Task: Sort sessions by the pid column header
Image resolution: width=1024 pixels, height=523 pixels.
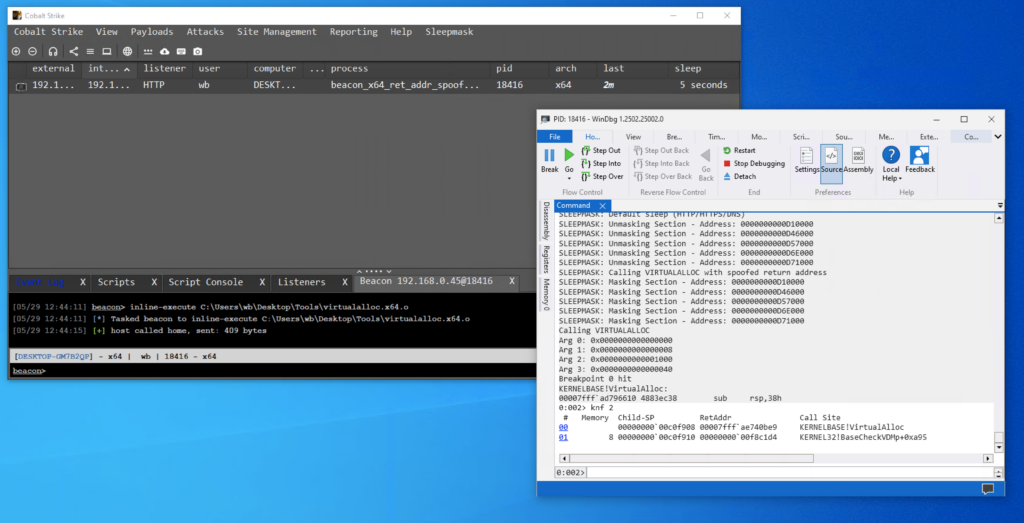Action: point(504,69)
